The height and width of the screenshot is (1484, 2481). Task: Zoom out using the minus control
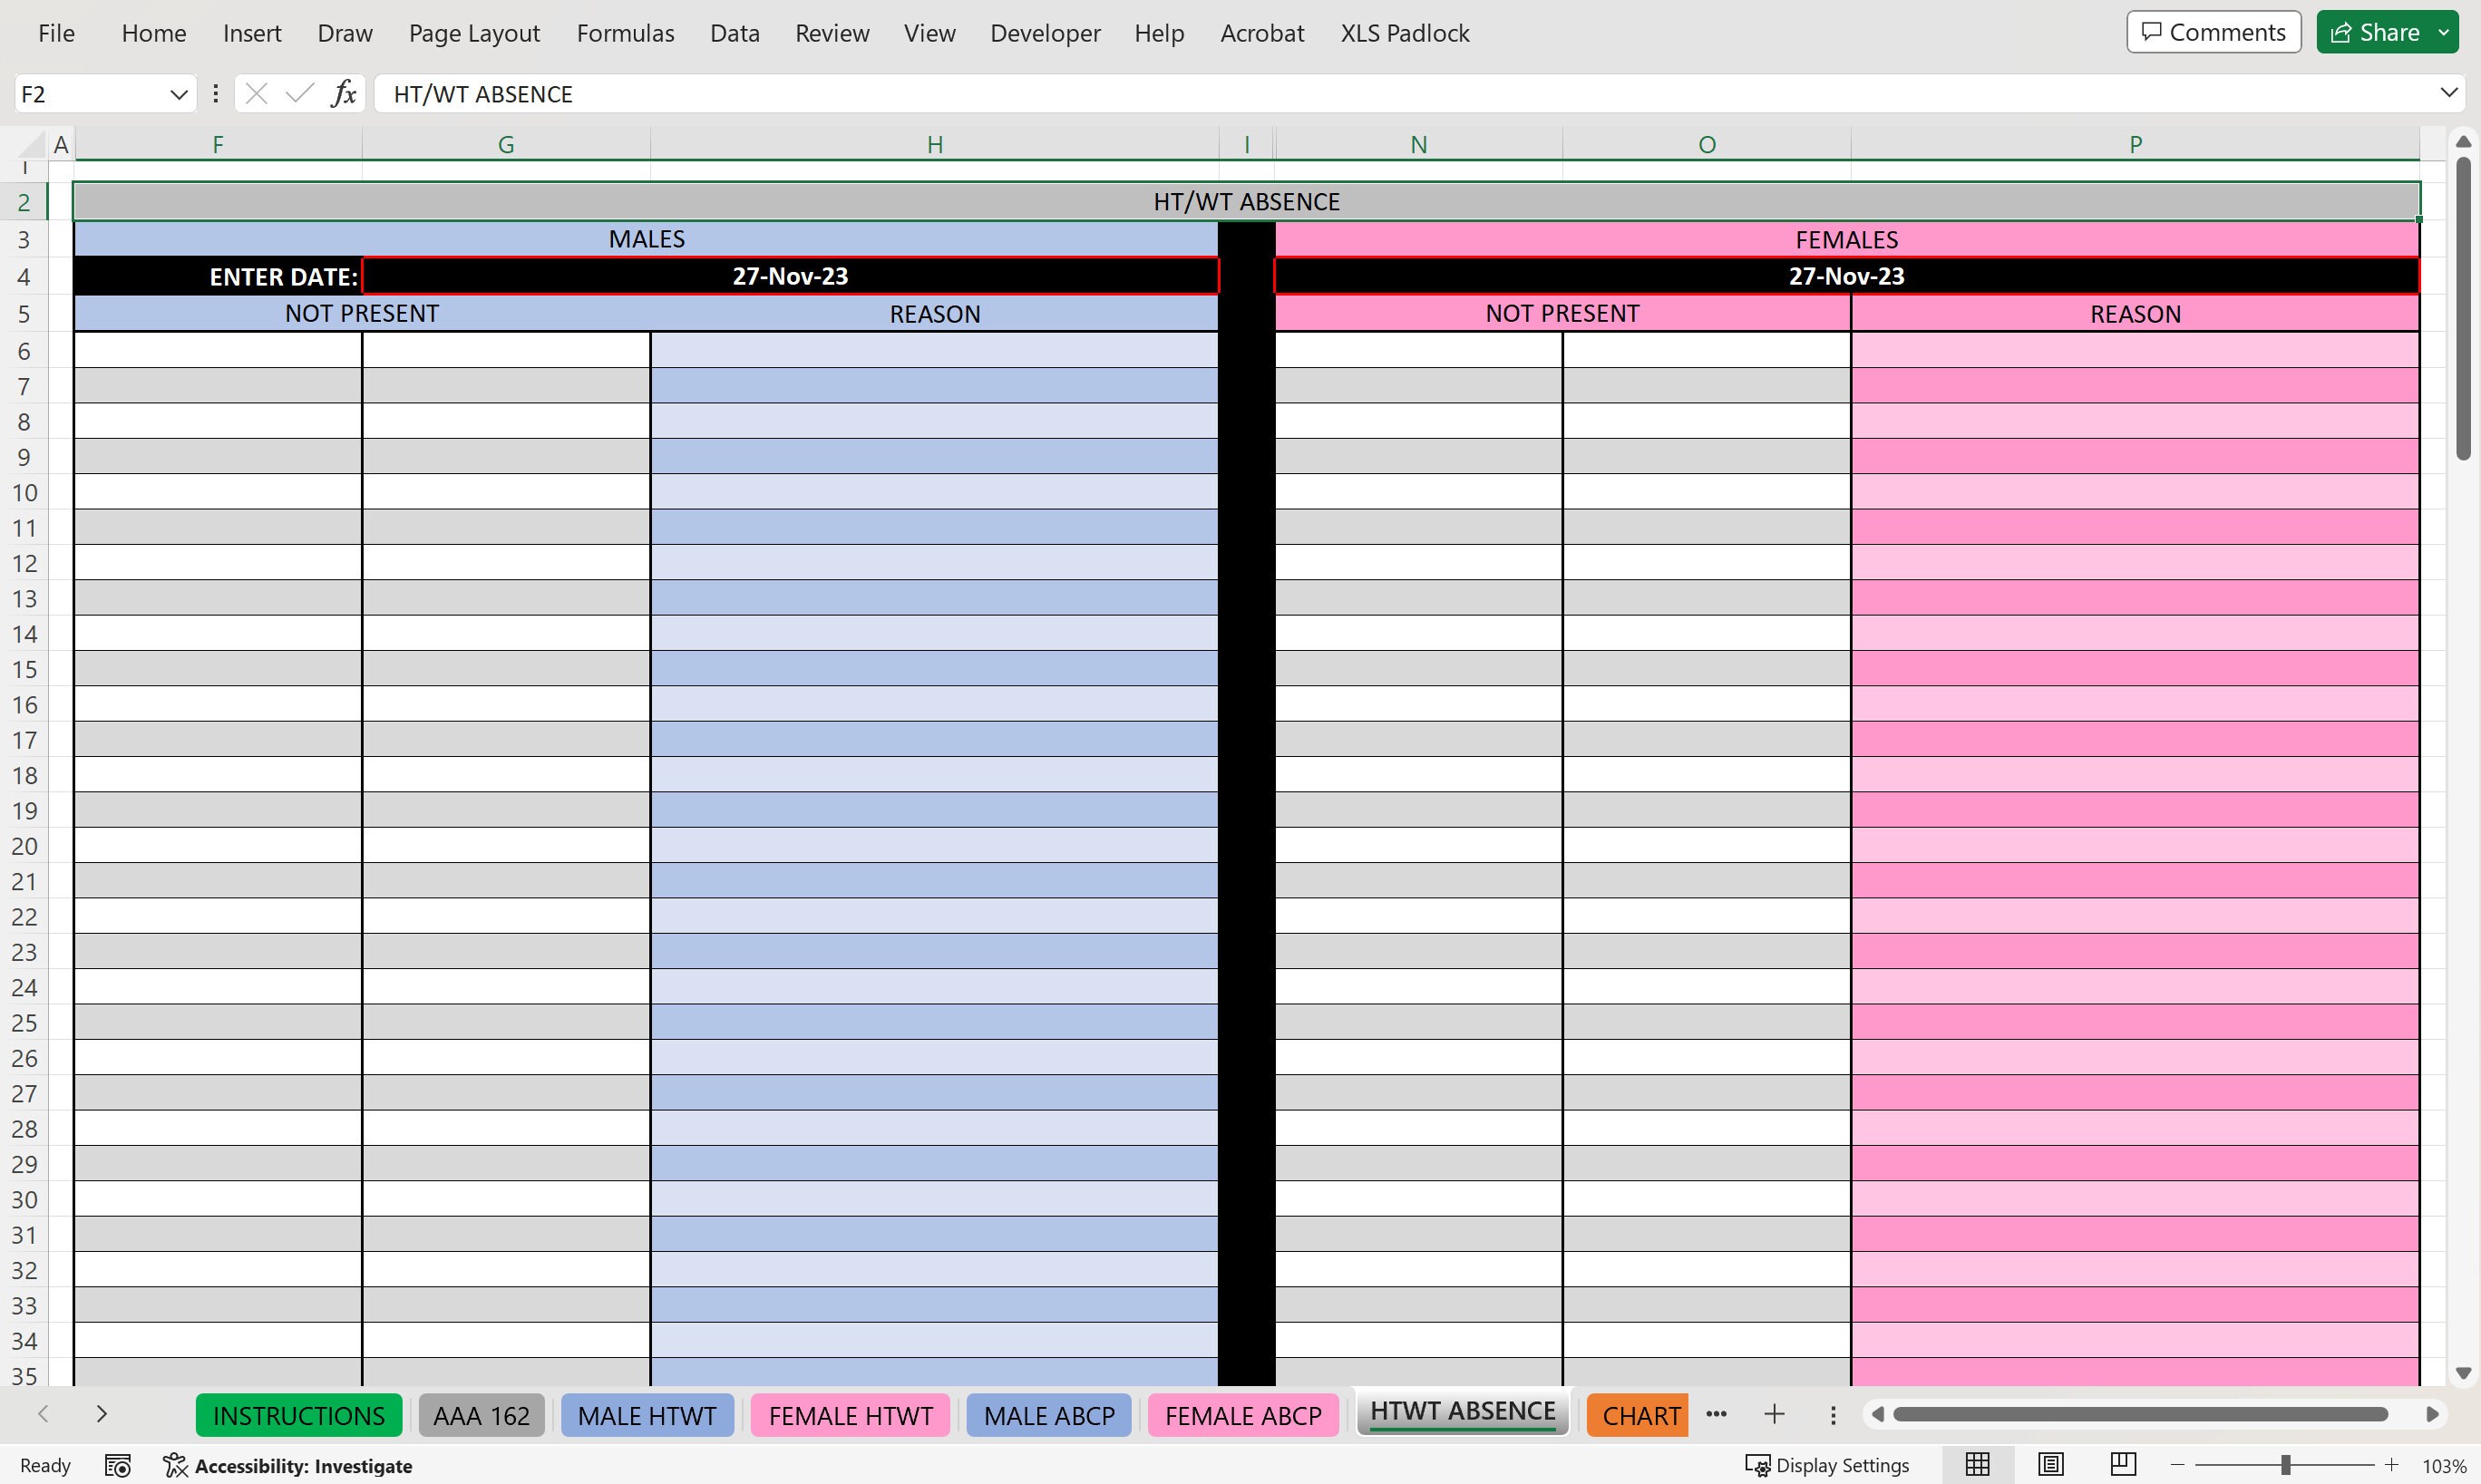(x=2176, y=1464)
